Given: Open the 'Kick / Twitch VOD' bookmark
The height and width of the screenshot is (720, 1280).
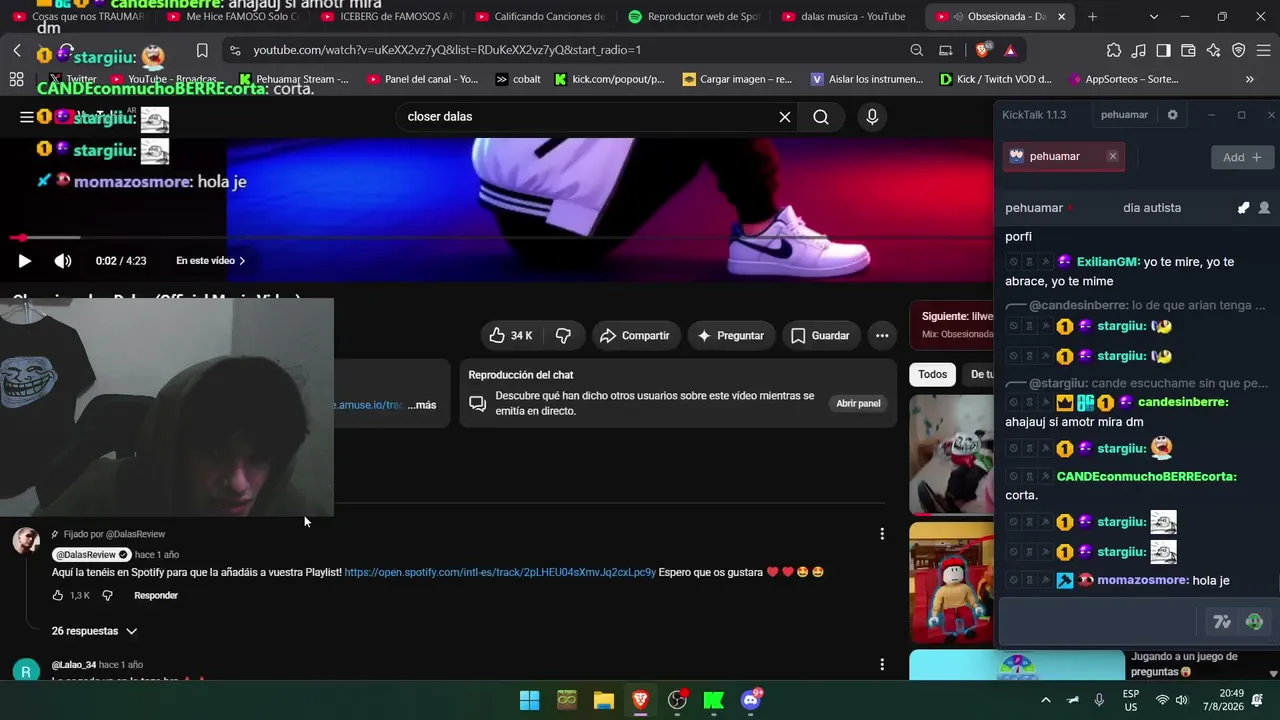Looking at the screenshot, I should [996, 79].
